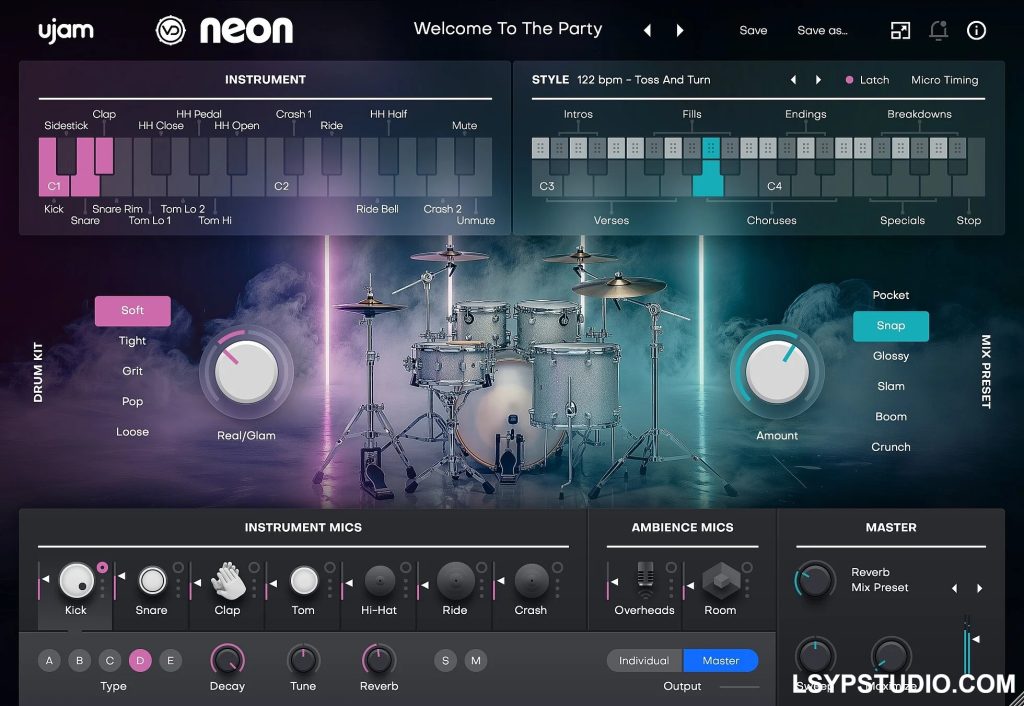1024x706 pixels.
Task: Choose kick type E
Action: (x=170, y=660)
